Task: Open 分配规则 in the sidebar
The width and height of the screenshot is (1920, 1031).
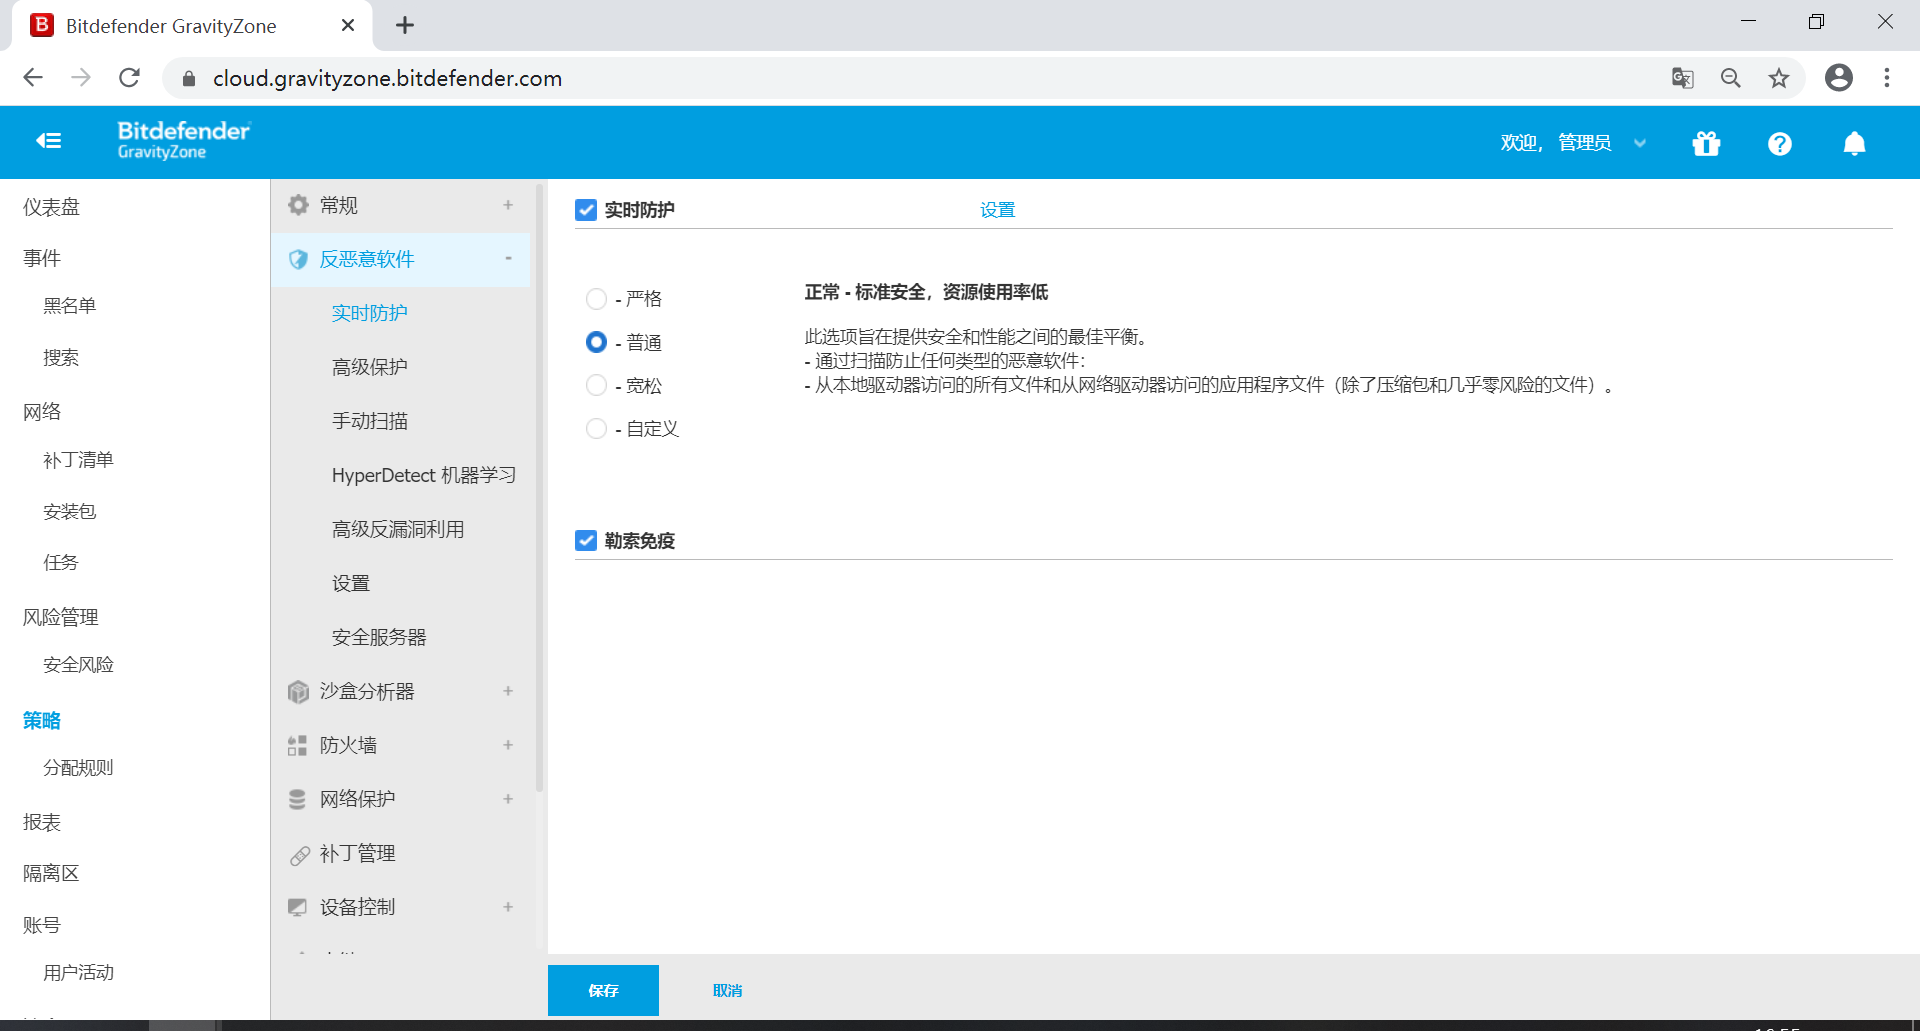Action: click(x=78, y=768)
